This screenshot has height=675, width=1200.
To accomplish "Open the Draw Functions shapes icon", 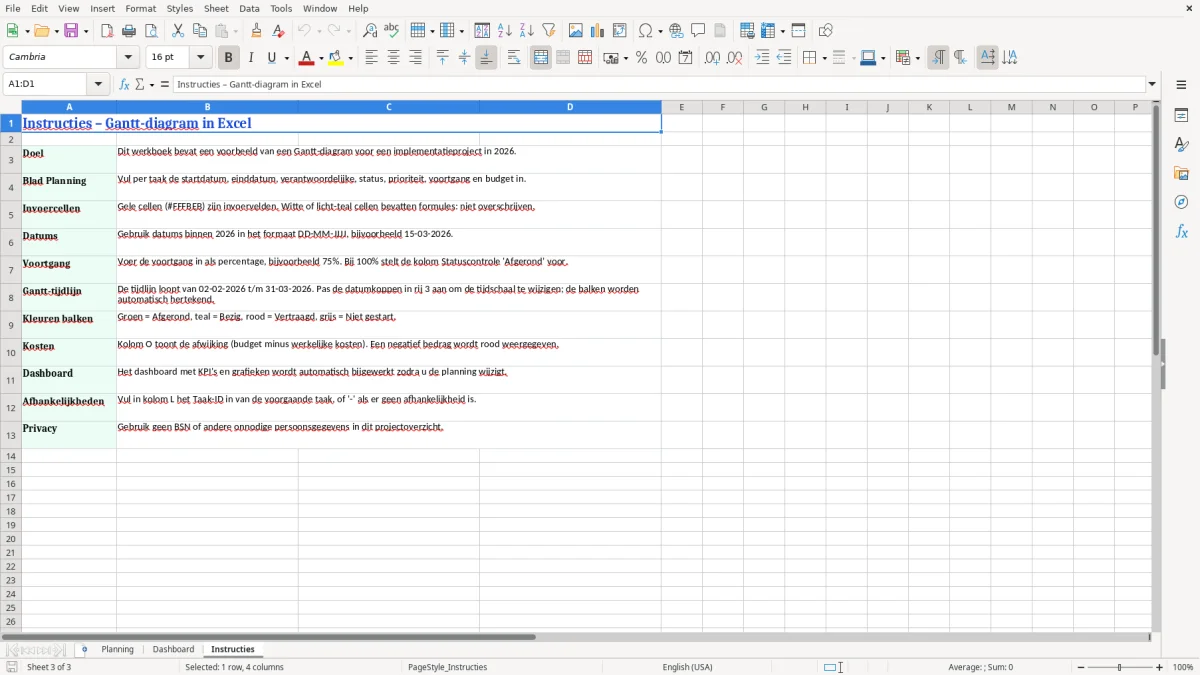I will pyautogui.click(x=825, y=31).
